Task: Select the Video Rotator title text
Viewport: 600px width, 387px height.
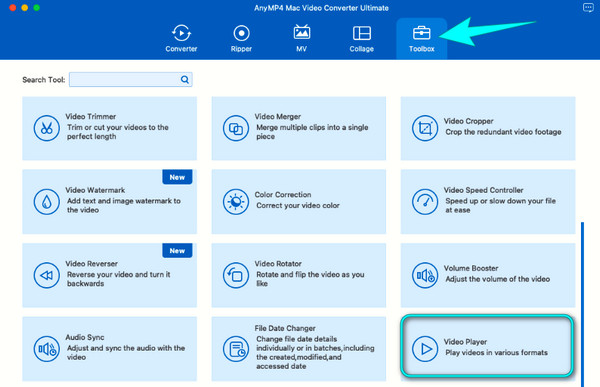Action: [278, 264]
